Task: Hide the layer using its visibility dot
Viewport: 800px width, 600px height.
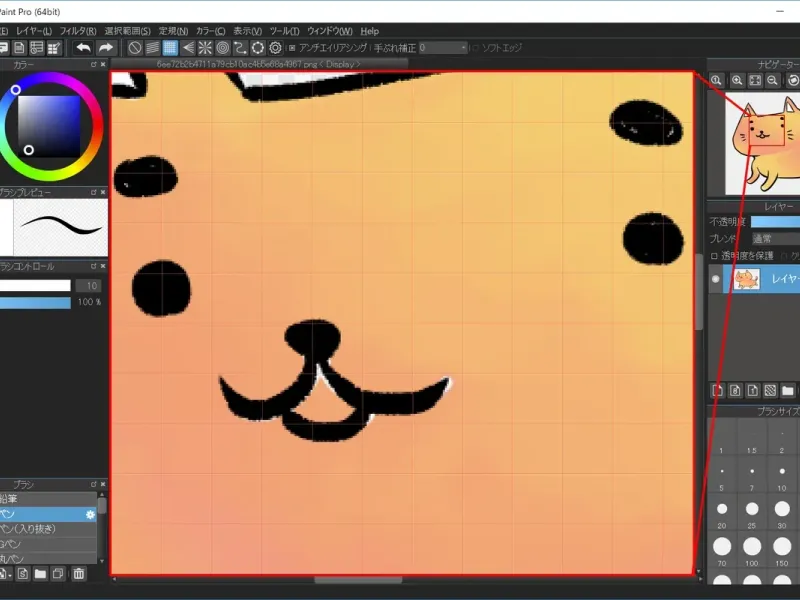Action: [715, 280]
